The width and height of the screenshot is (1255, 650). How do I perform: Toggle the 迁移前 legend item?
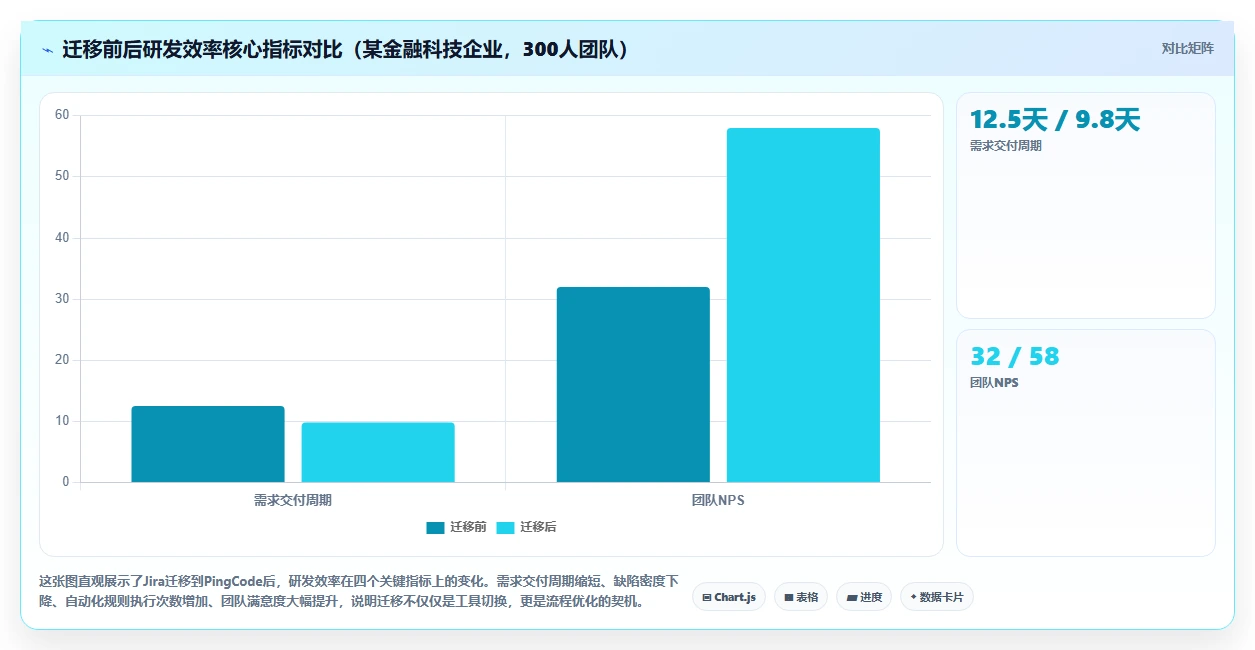(456, 527)
